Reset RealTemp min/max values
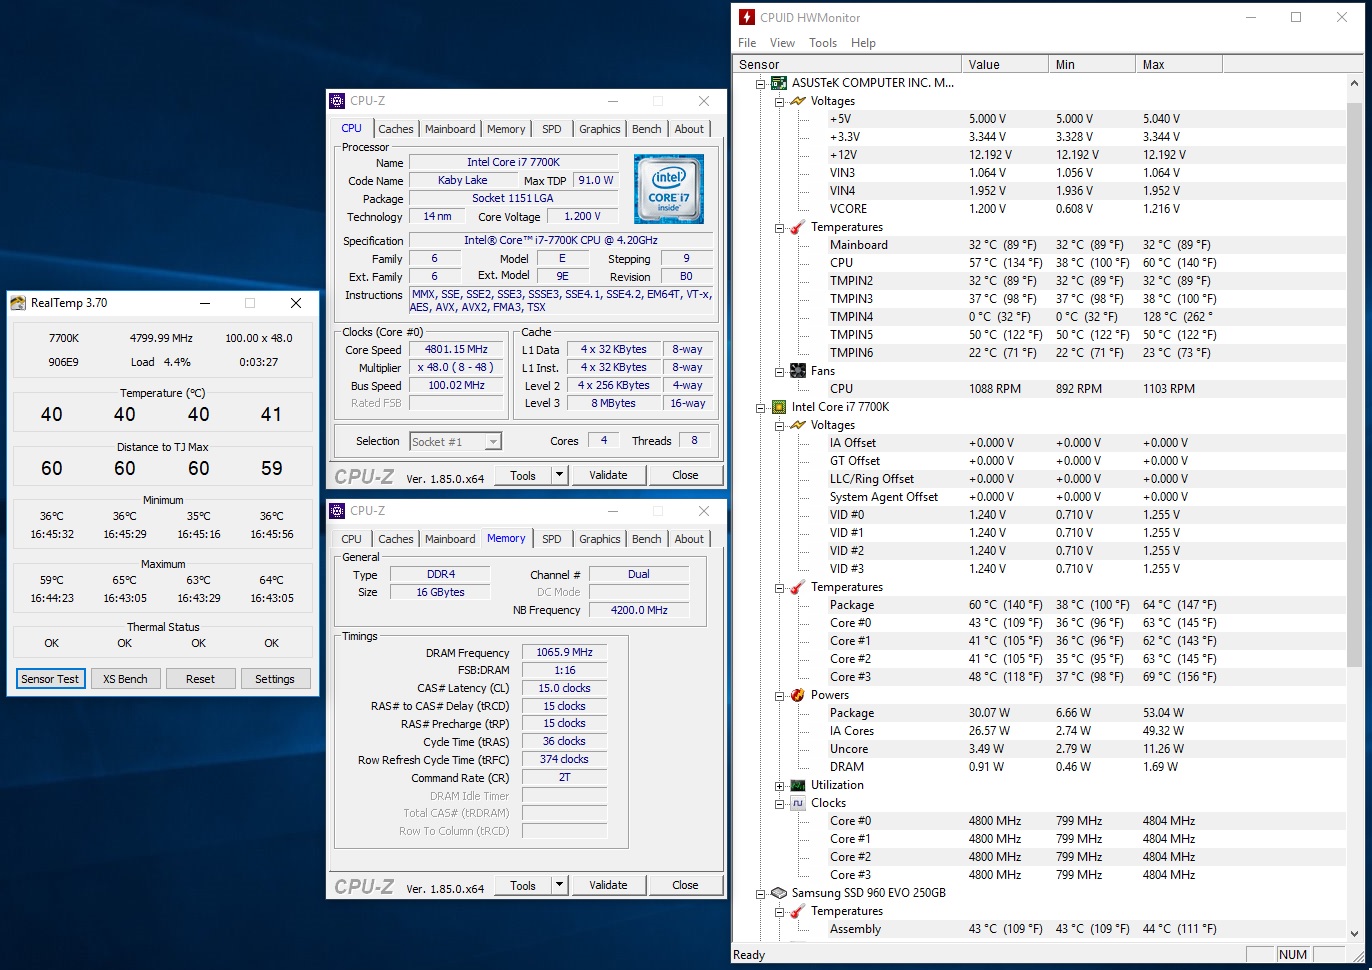This screenshot has height=970, width=1372. 200,679
